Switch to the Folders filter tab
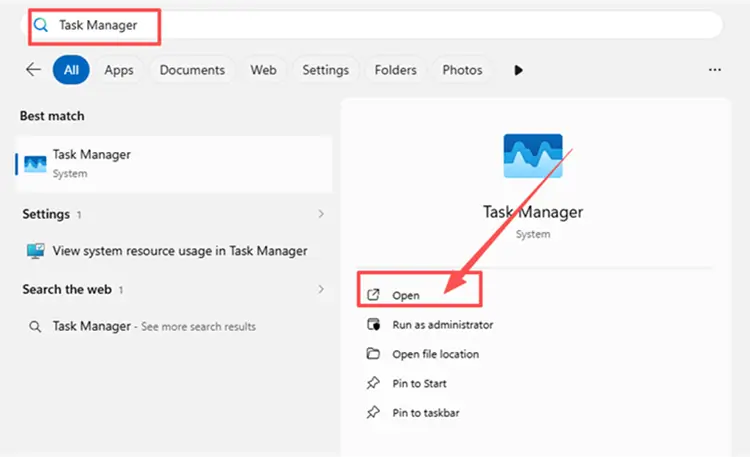Image resolution: width=750 pixels, height=457 pixels. pyautogui.click(x=396, y=70)
